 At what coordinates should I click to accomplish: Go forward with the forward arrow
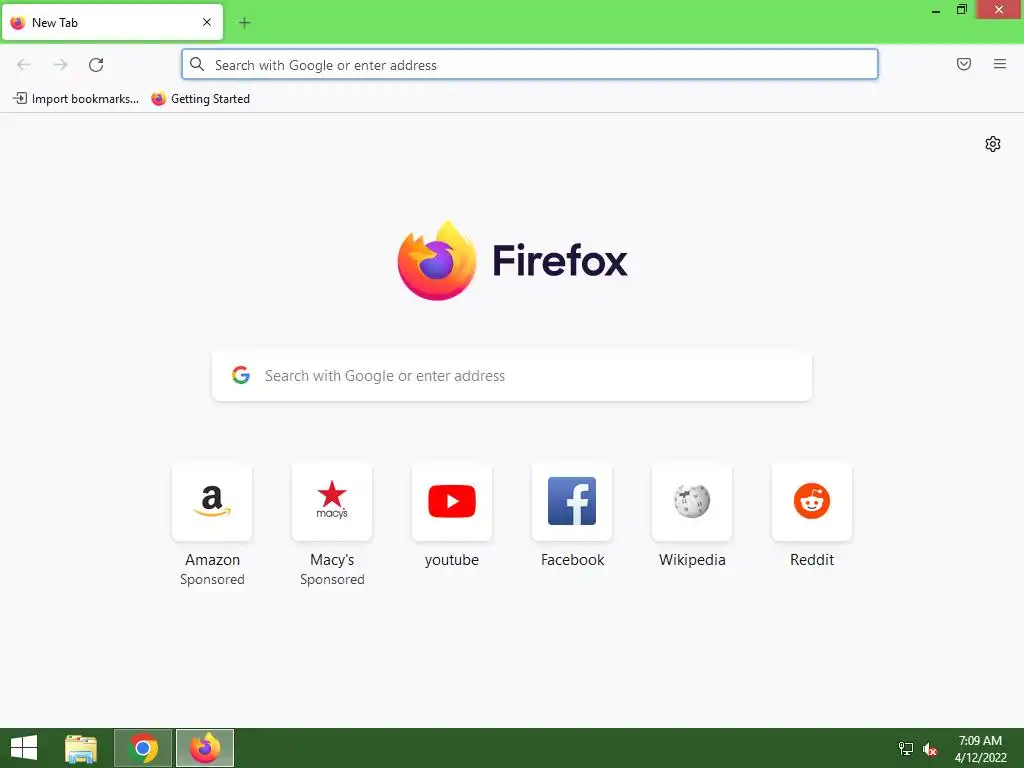pyautogui.click(x=60, y=65)
